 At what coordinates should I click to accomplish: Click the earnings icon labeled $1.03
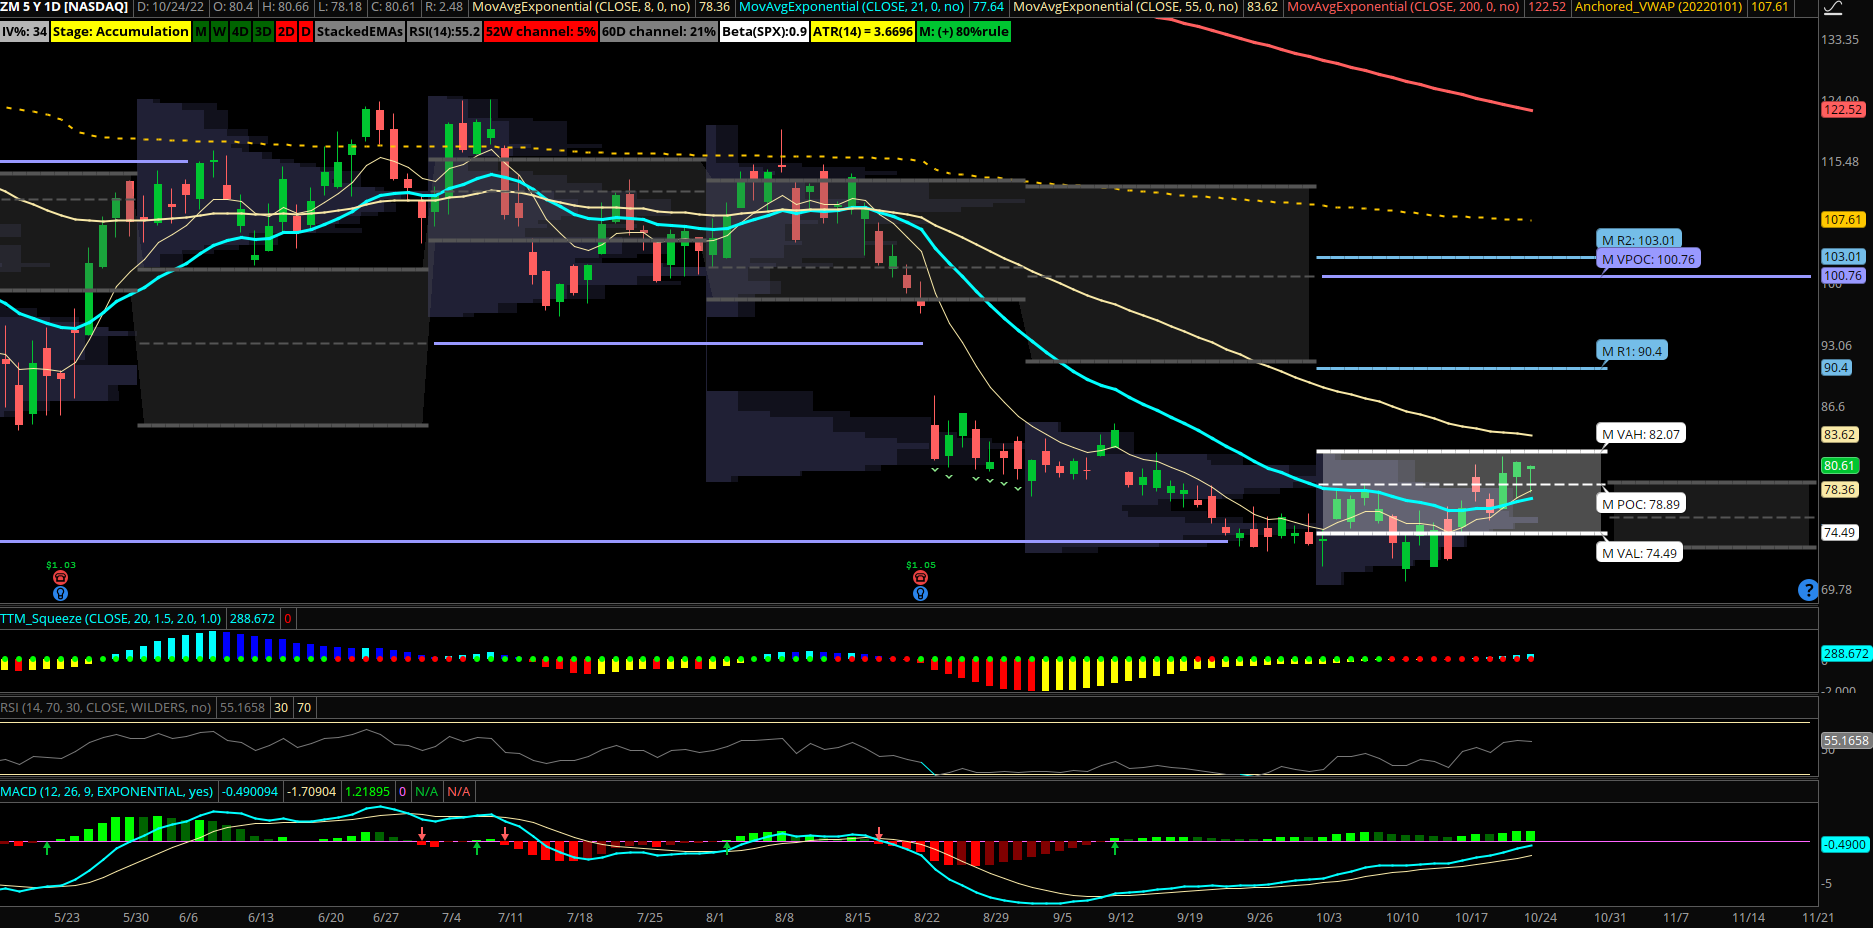click(x=60, y=578)
